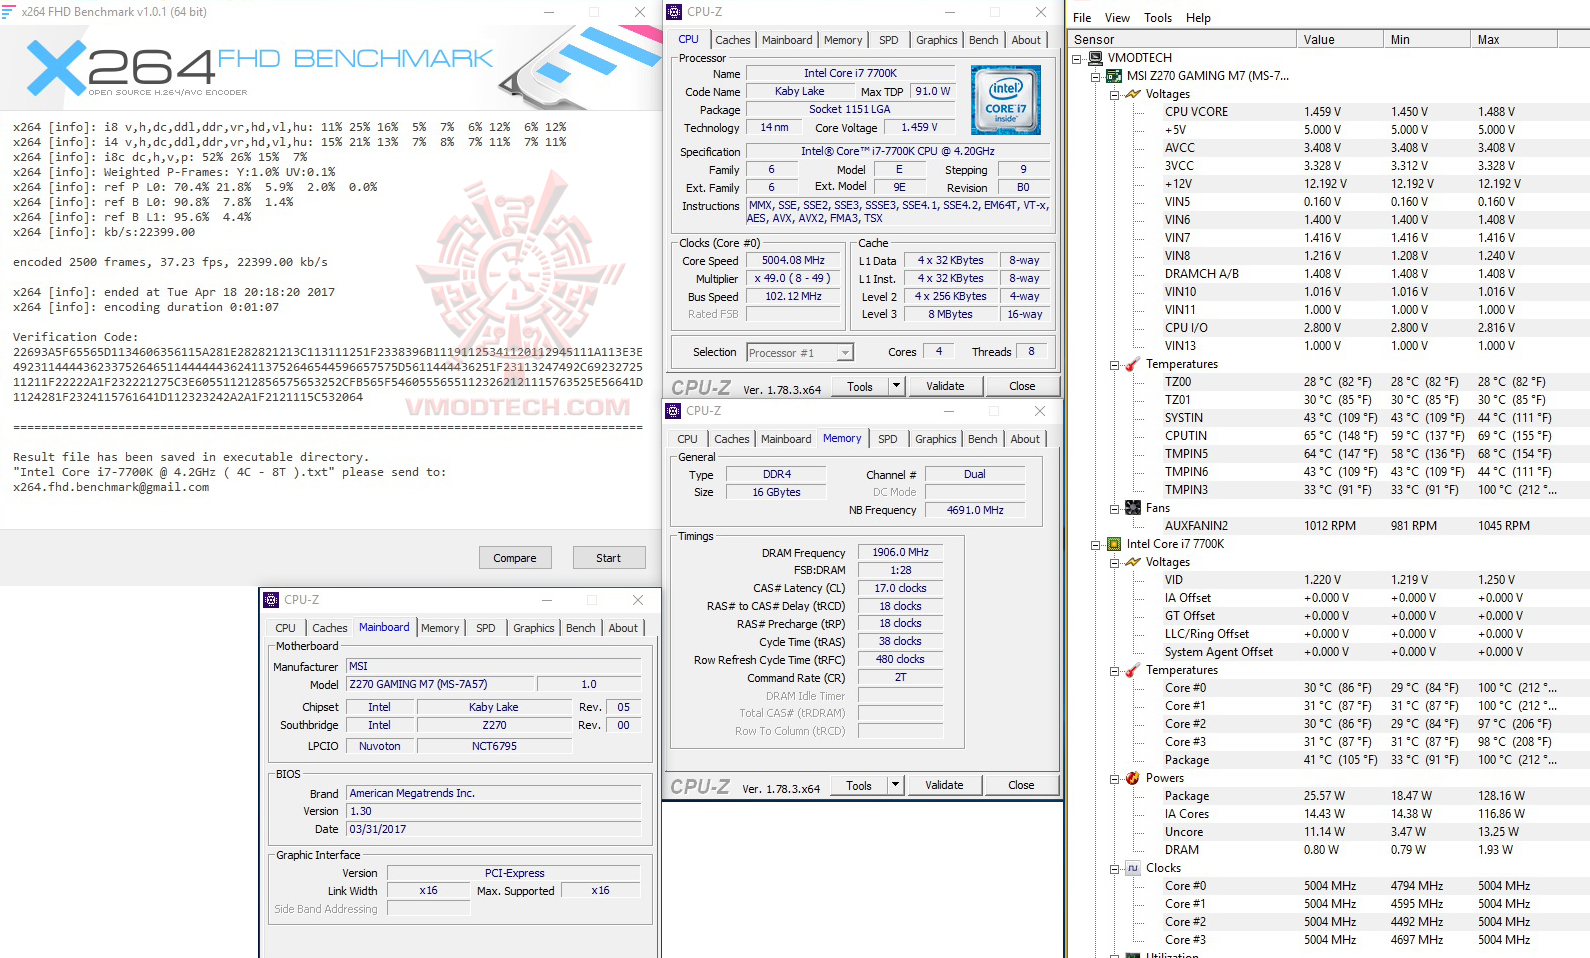Click the Temperatures thermometer icon under MSI Z270

coord(1133,364)
